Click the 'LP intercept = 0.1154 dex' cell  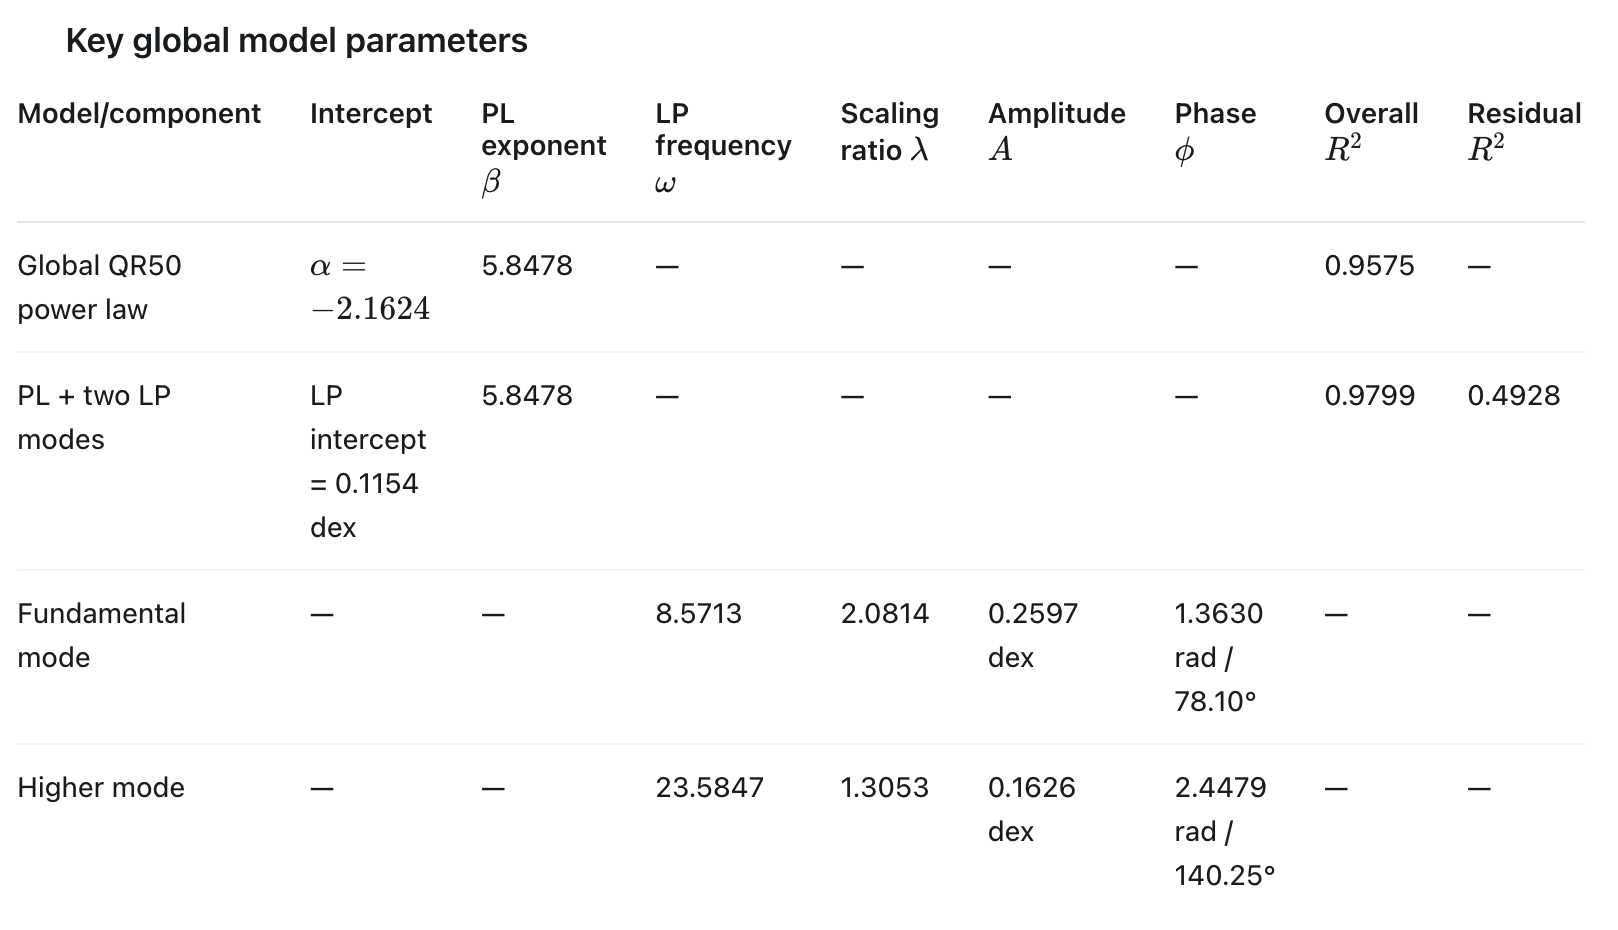pos(368,461)
